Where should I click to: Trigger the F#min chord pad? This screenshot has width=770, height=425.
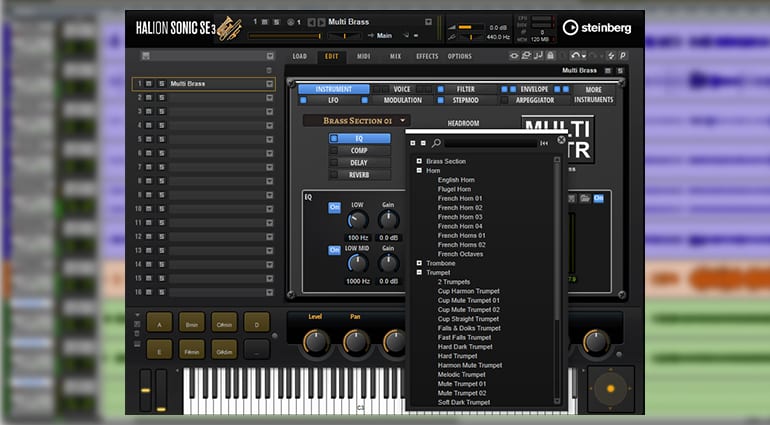[x=192, y=349]
